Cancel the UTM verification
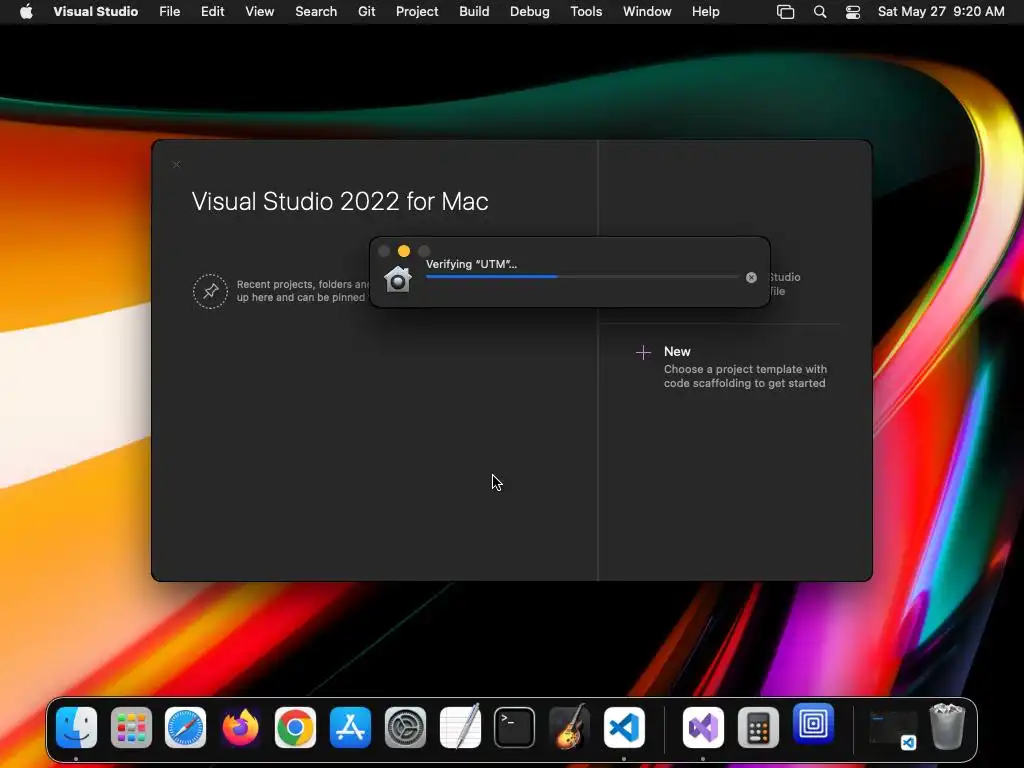1024x768 pixels. point(751,278)
